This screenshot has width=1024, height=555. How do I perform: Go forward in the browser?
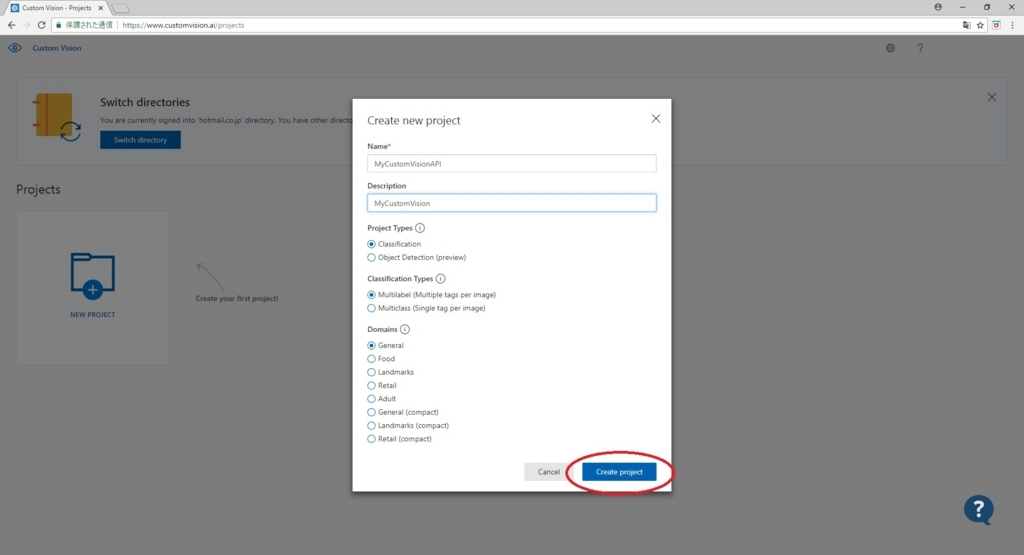click(26, 25)
